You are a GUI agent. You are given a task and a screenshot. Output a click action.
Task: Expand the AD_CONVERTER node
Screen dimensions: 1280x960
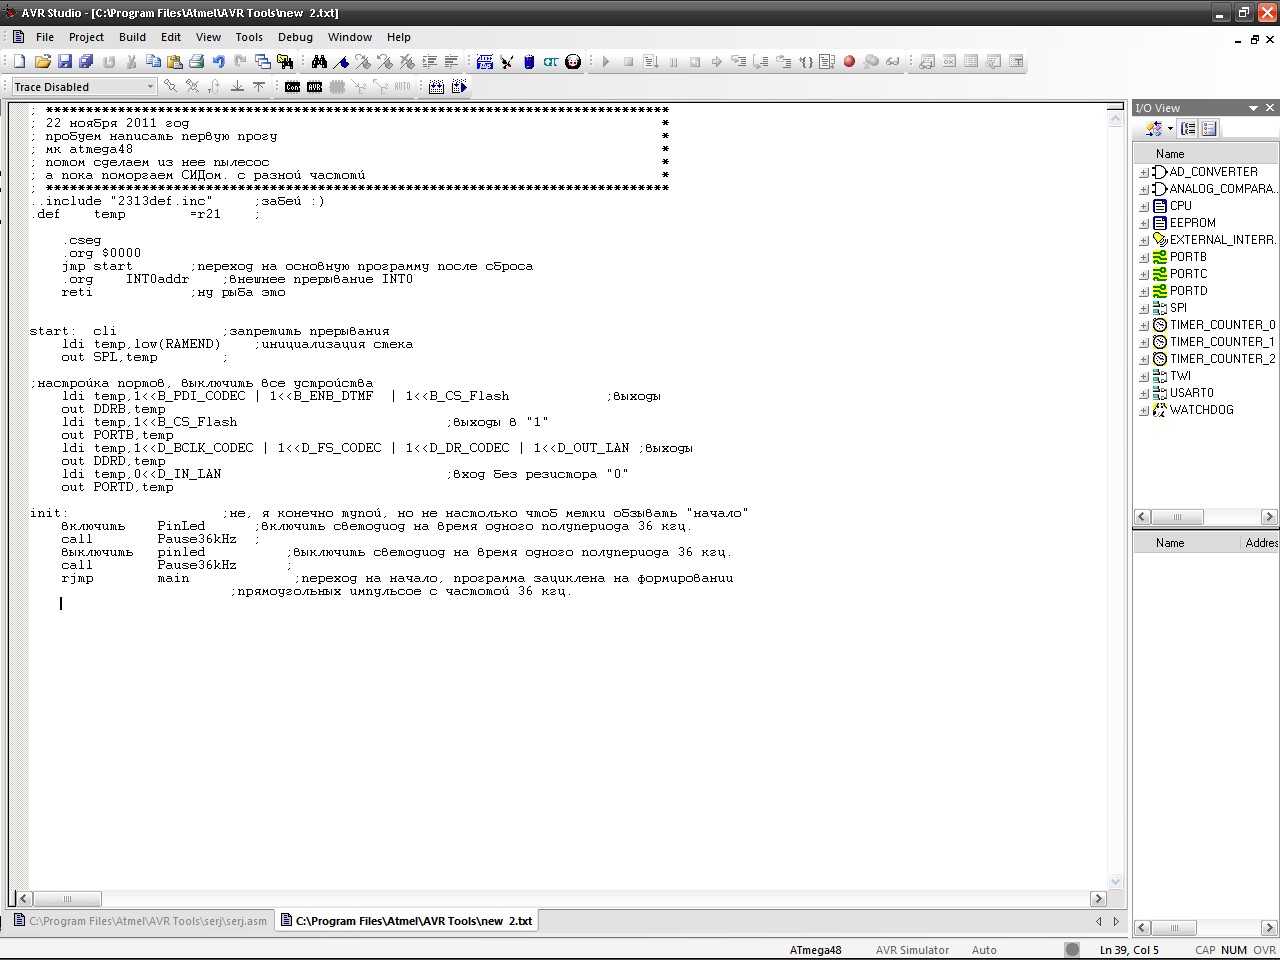[1144, 172]
